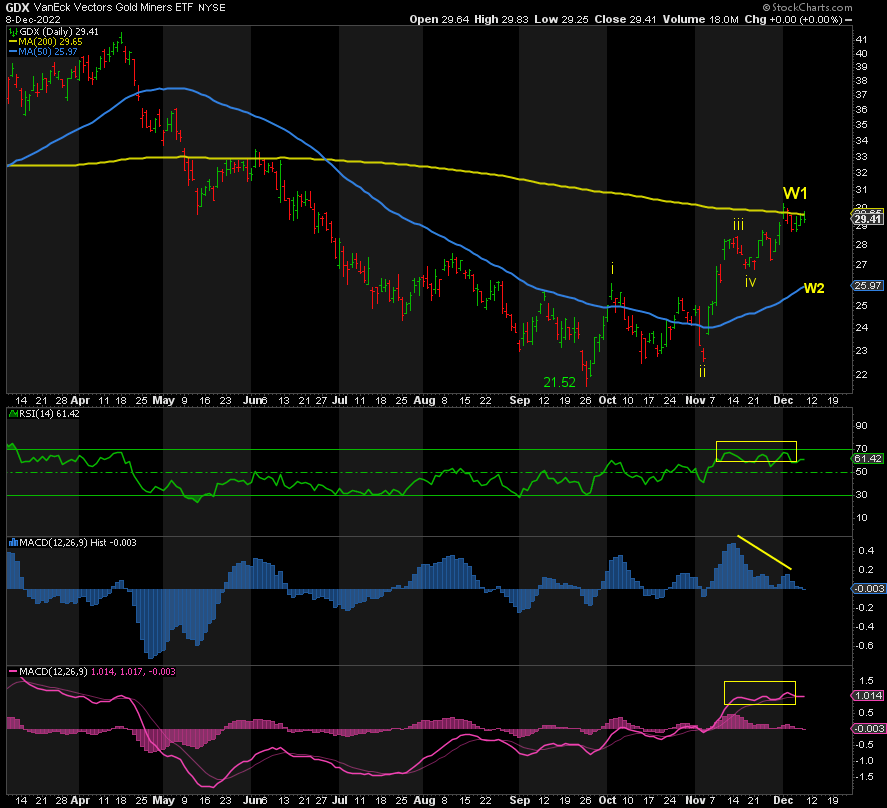Select the High 29.83 value
Screen dimensions: 887x808
[501, 19]
